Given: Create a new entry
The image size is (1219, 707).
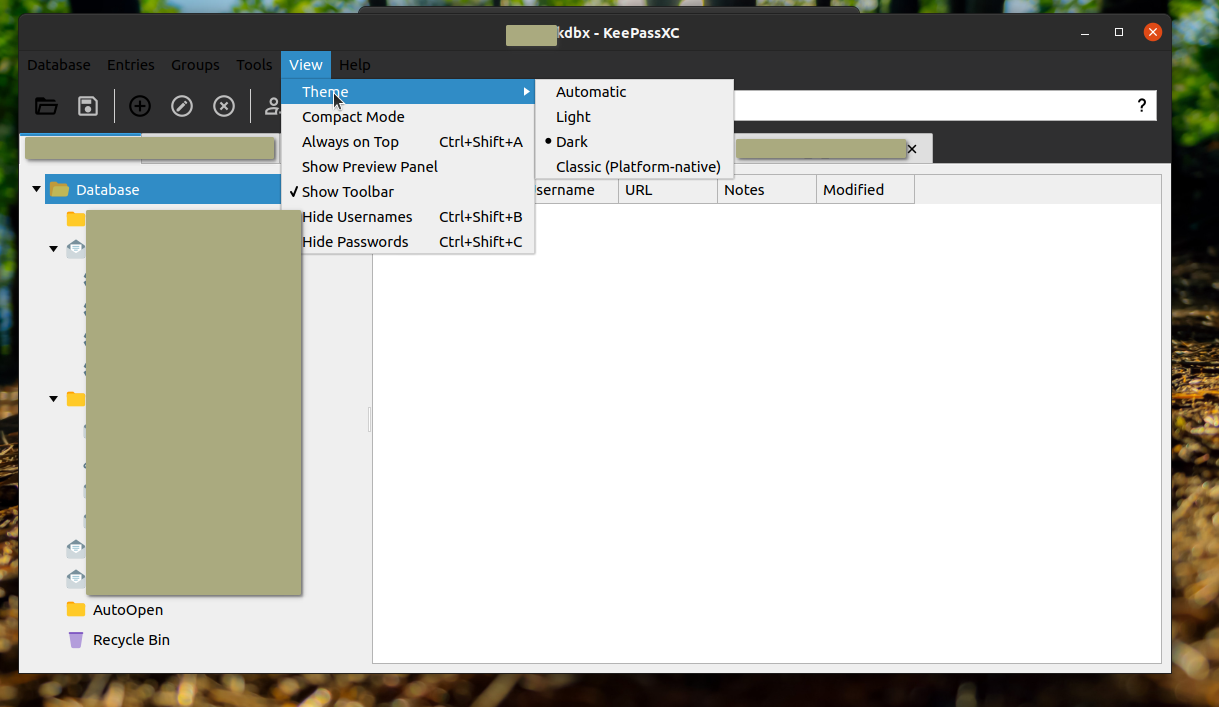Looking at the screenshot, I should point(139,105).
